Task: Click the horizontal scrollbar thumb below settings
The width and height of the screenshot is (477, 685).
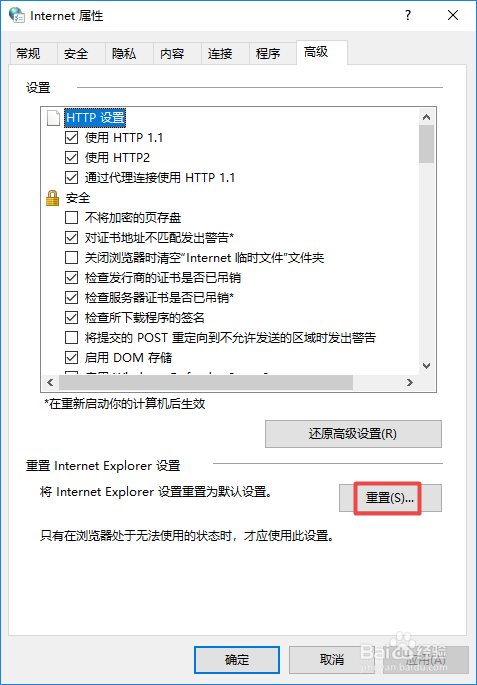Action: pos(206,382)
